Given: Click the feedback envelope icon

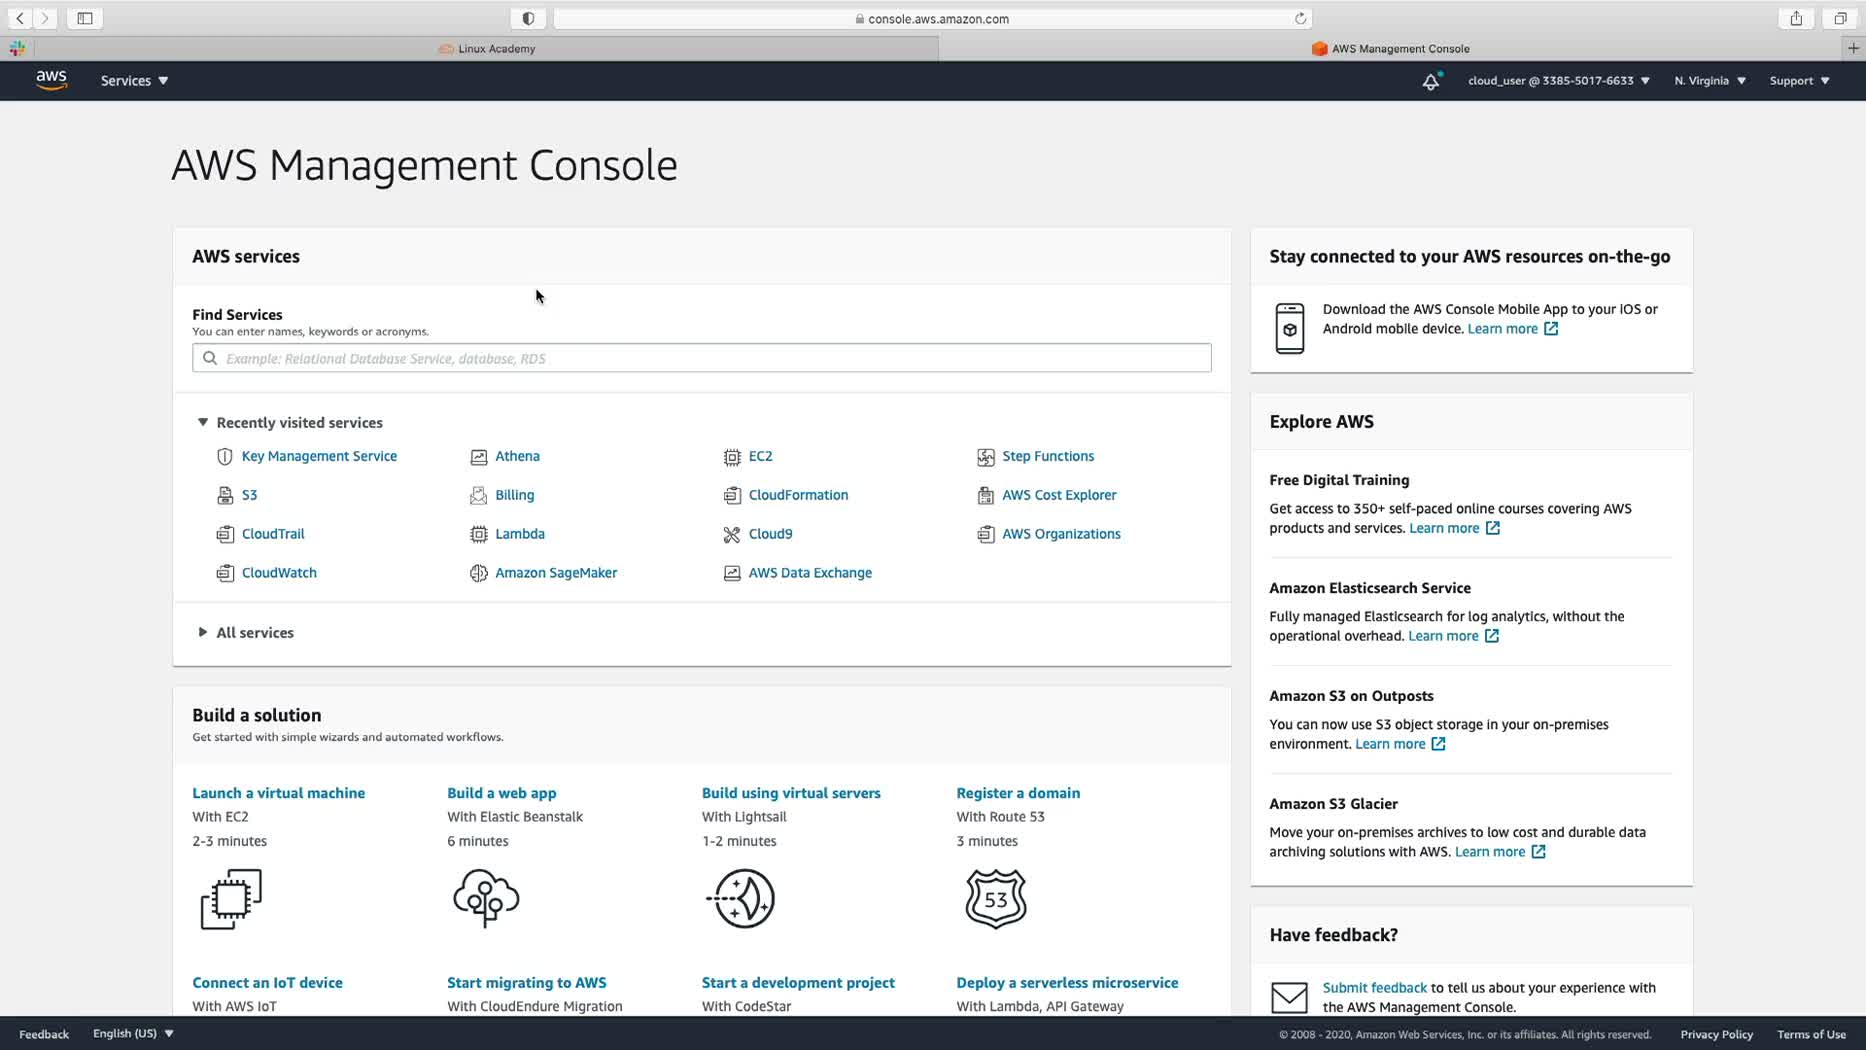Looking at the screenshot, I should pyautogui.click(x=1289, y=997).
